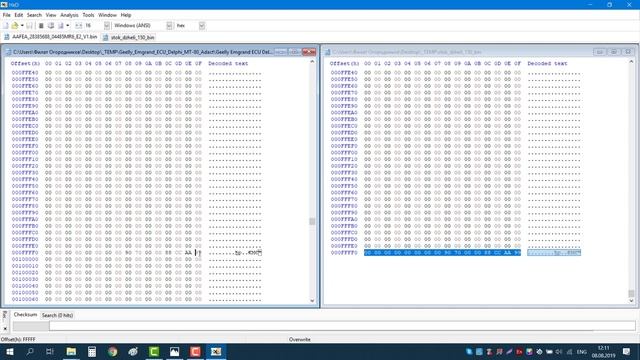Click Offset(h) header in right window
Viewport: 640px width, 360px height.
[x=344, y=63]
